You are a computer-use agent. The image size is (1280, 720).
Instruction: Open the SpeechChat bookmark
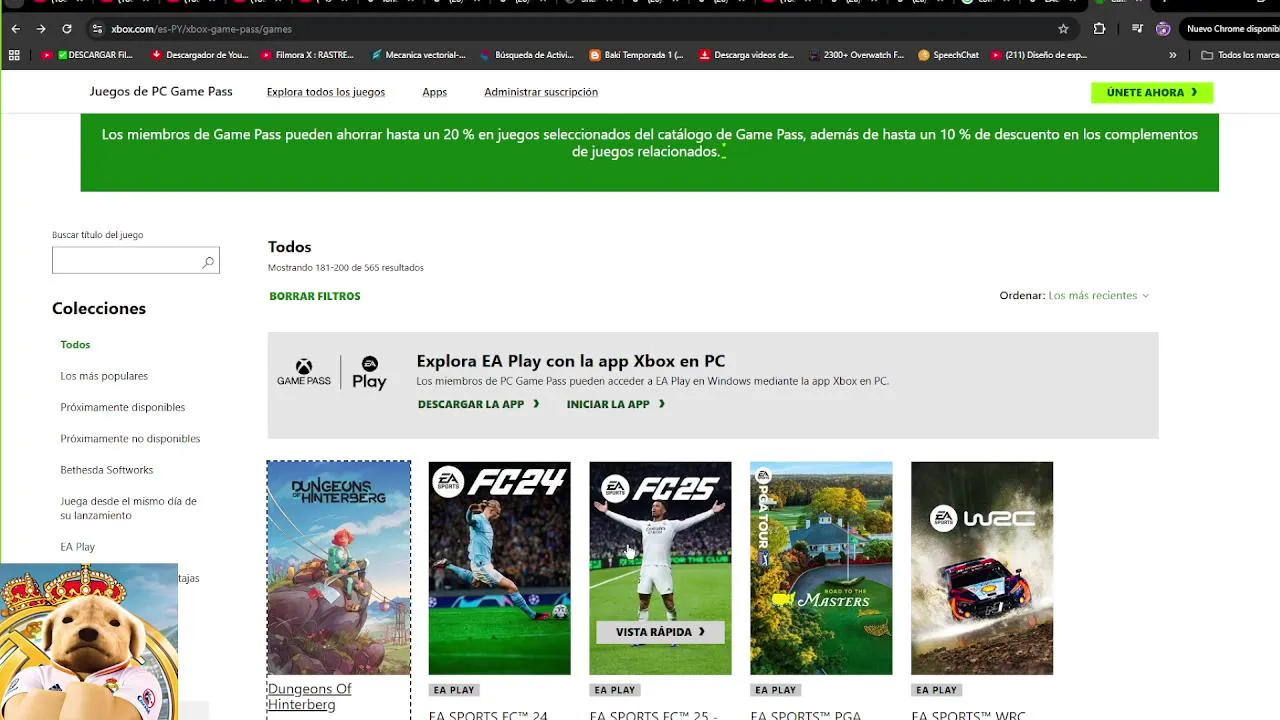(949, 55)
